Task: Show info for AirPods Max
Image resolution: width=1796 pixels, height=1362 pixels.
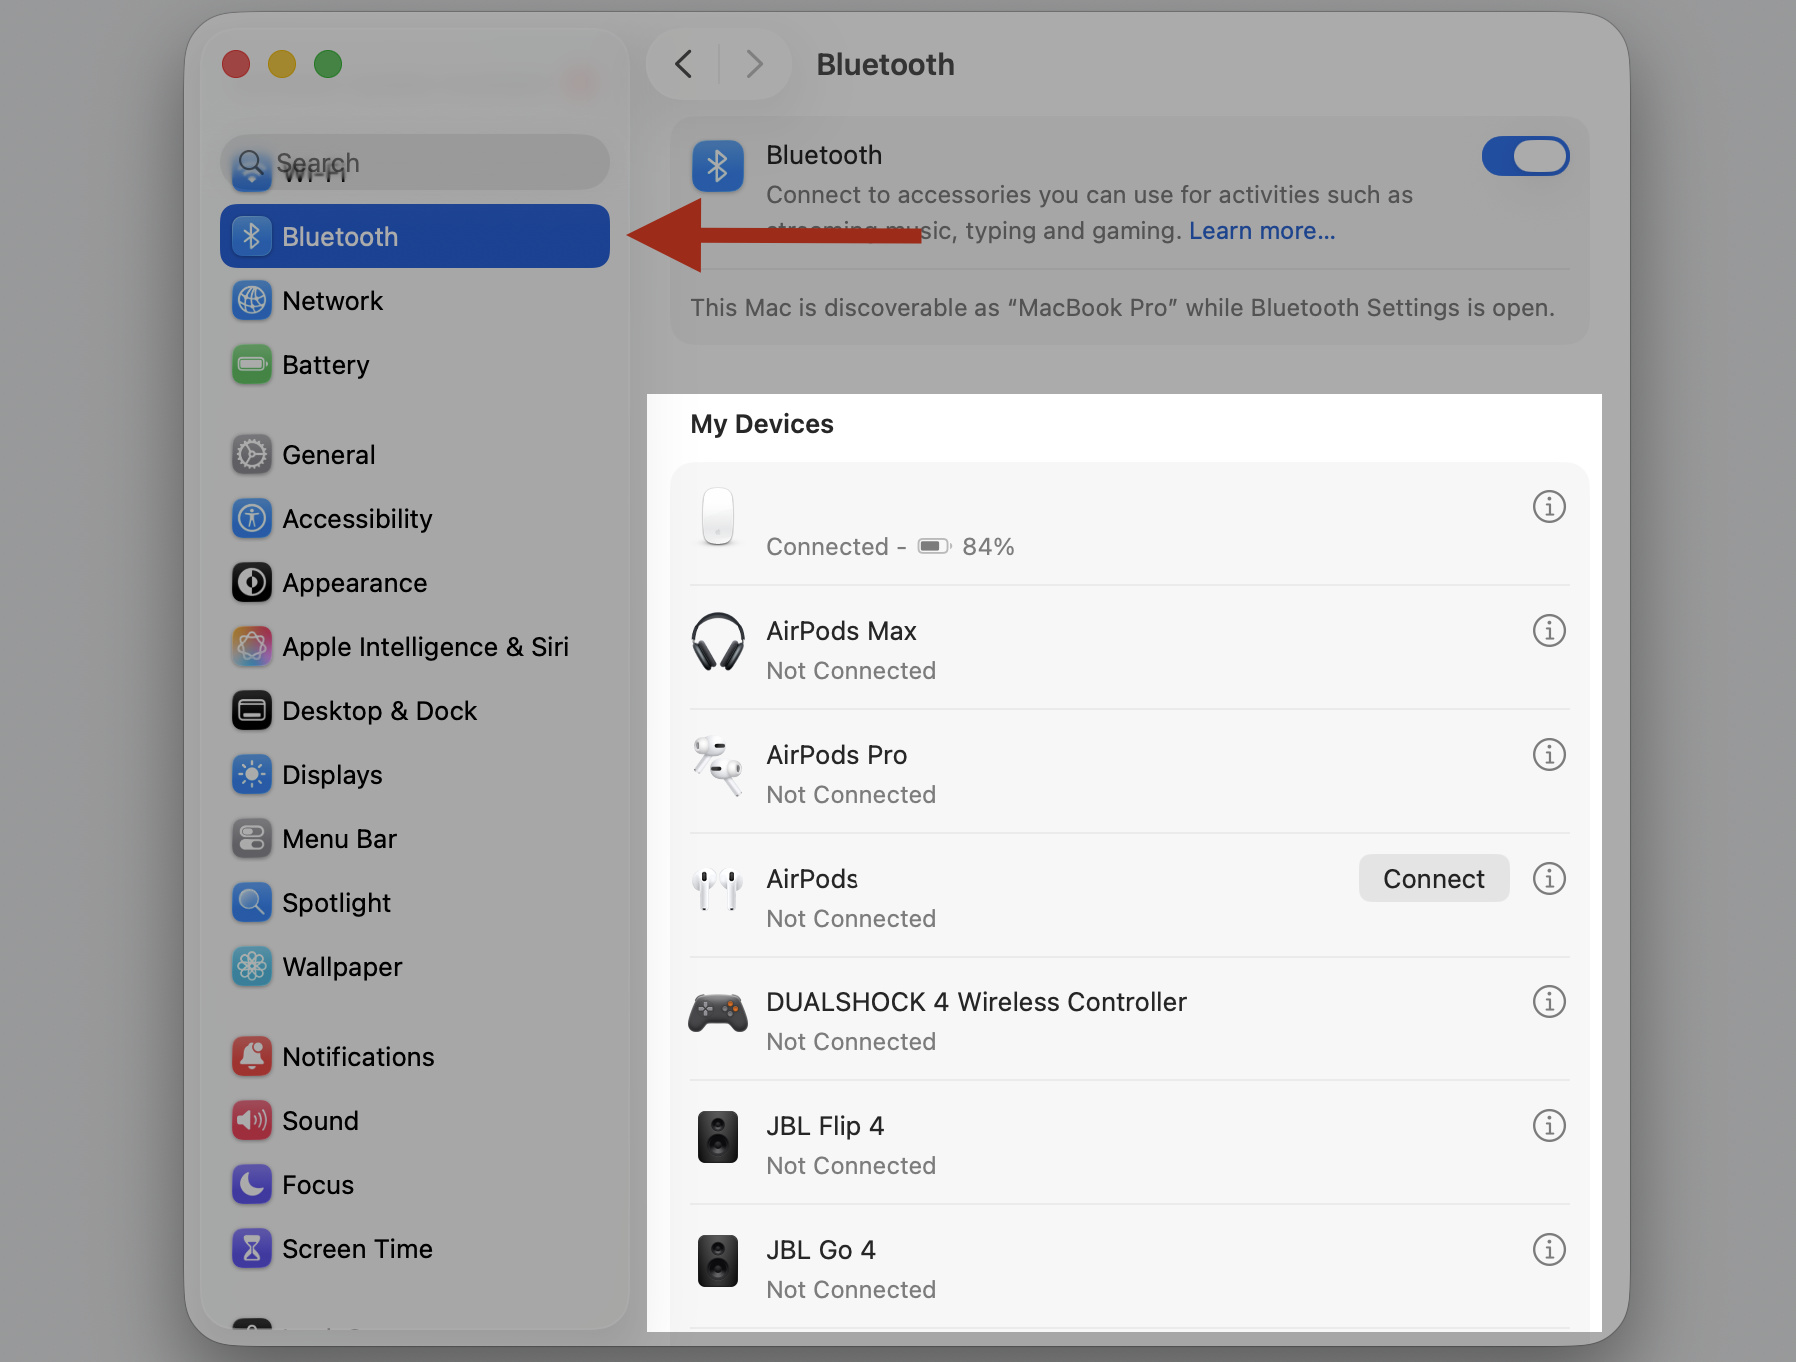Action: (1549, 631)
